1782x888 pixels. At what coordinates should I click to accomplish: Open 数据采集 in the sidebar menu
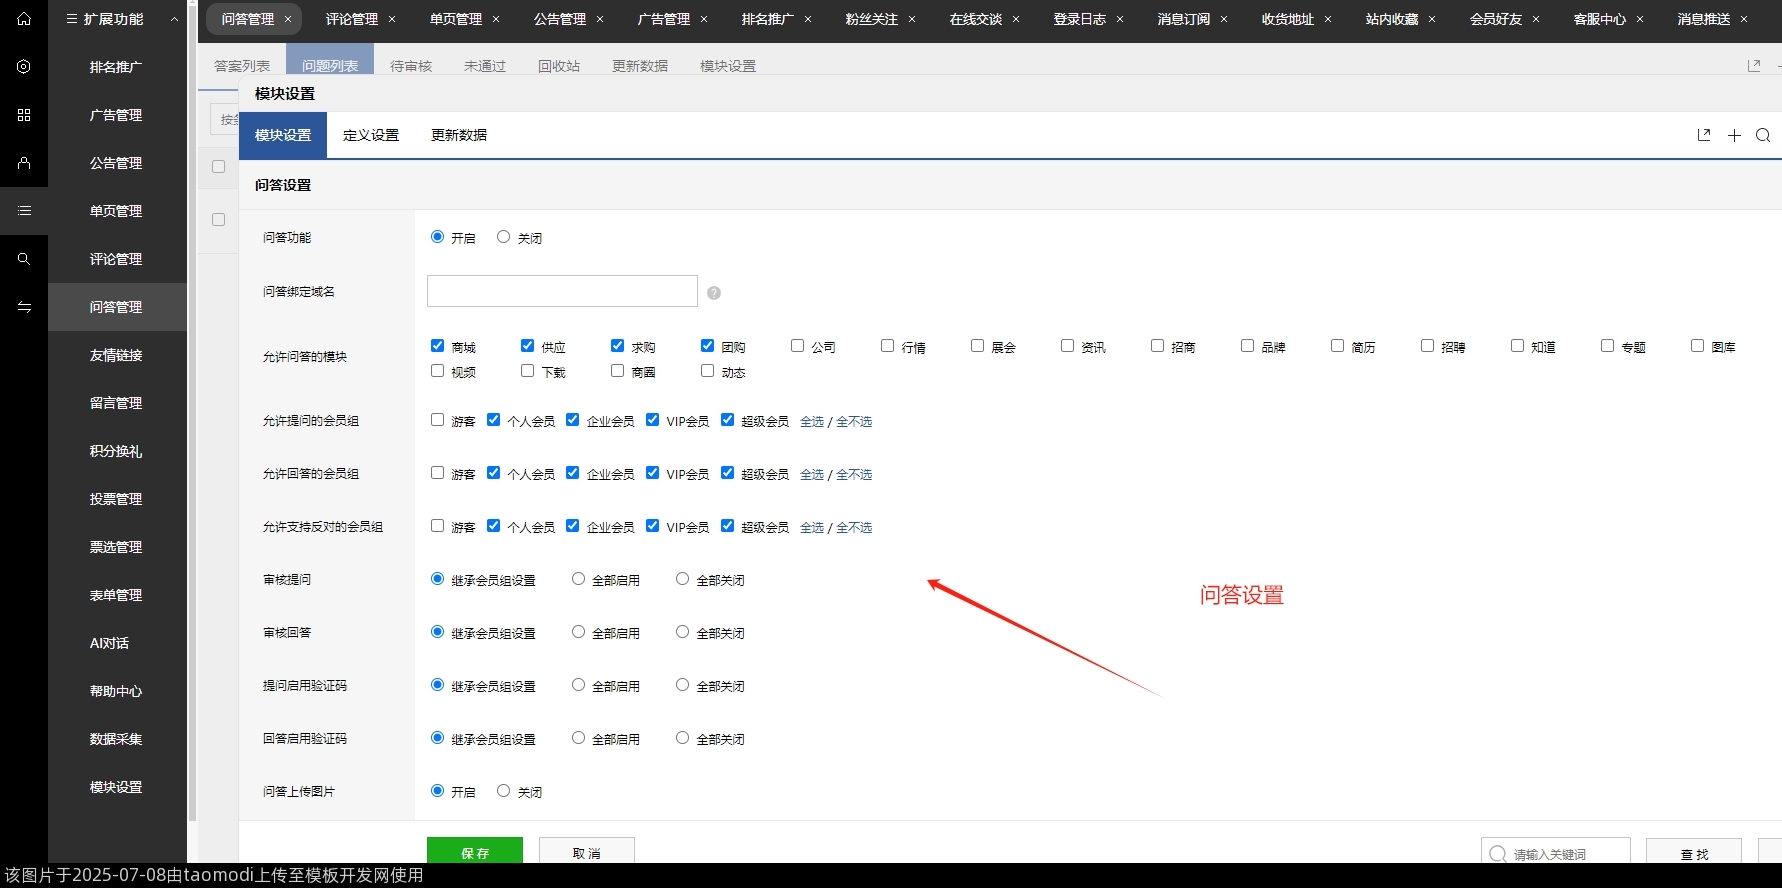tap(117, 739)
